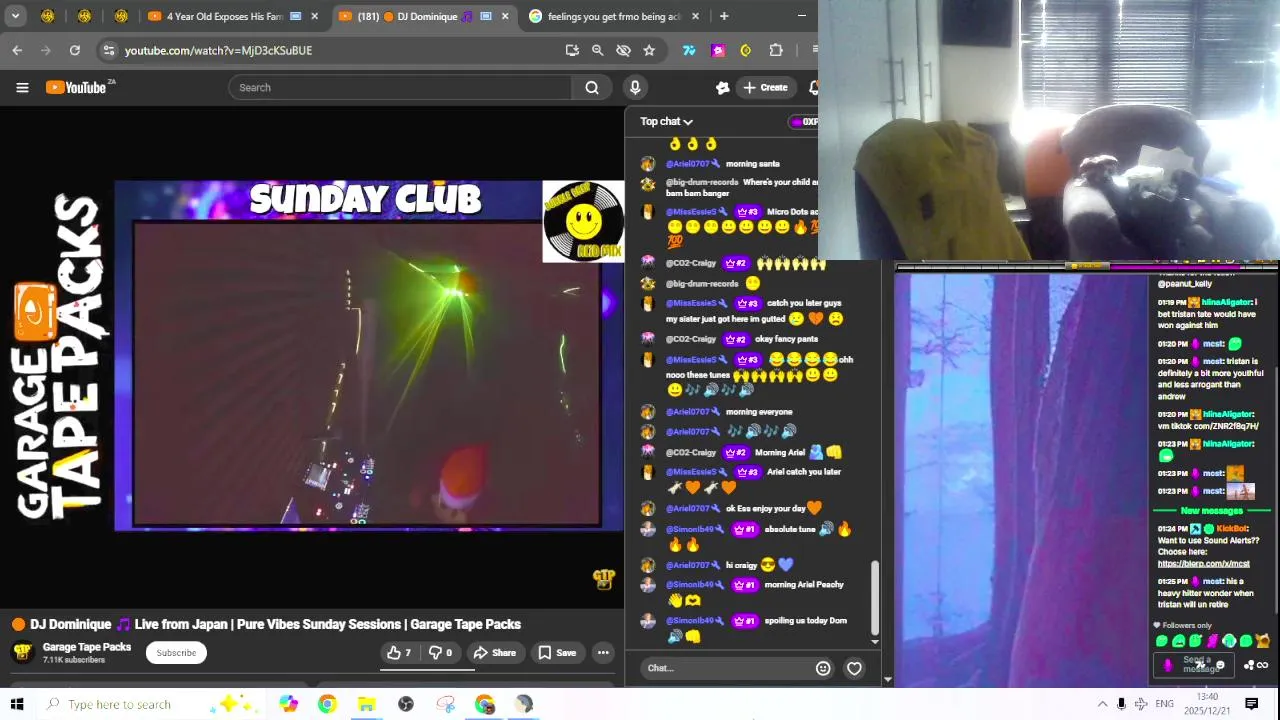Open more actions ellipsis below video

point(603,653)
